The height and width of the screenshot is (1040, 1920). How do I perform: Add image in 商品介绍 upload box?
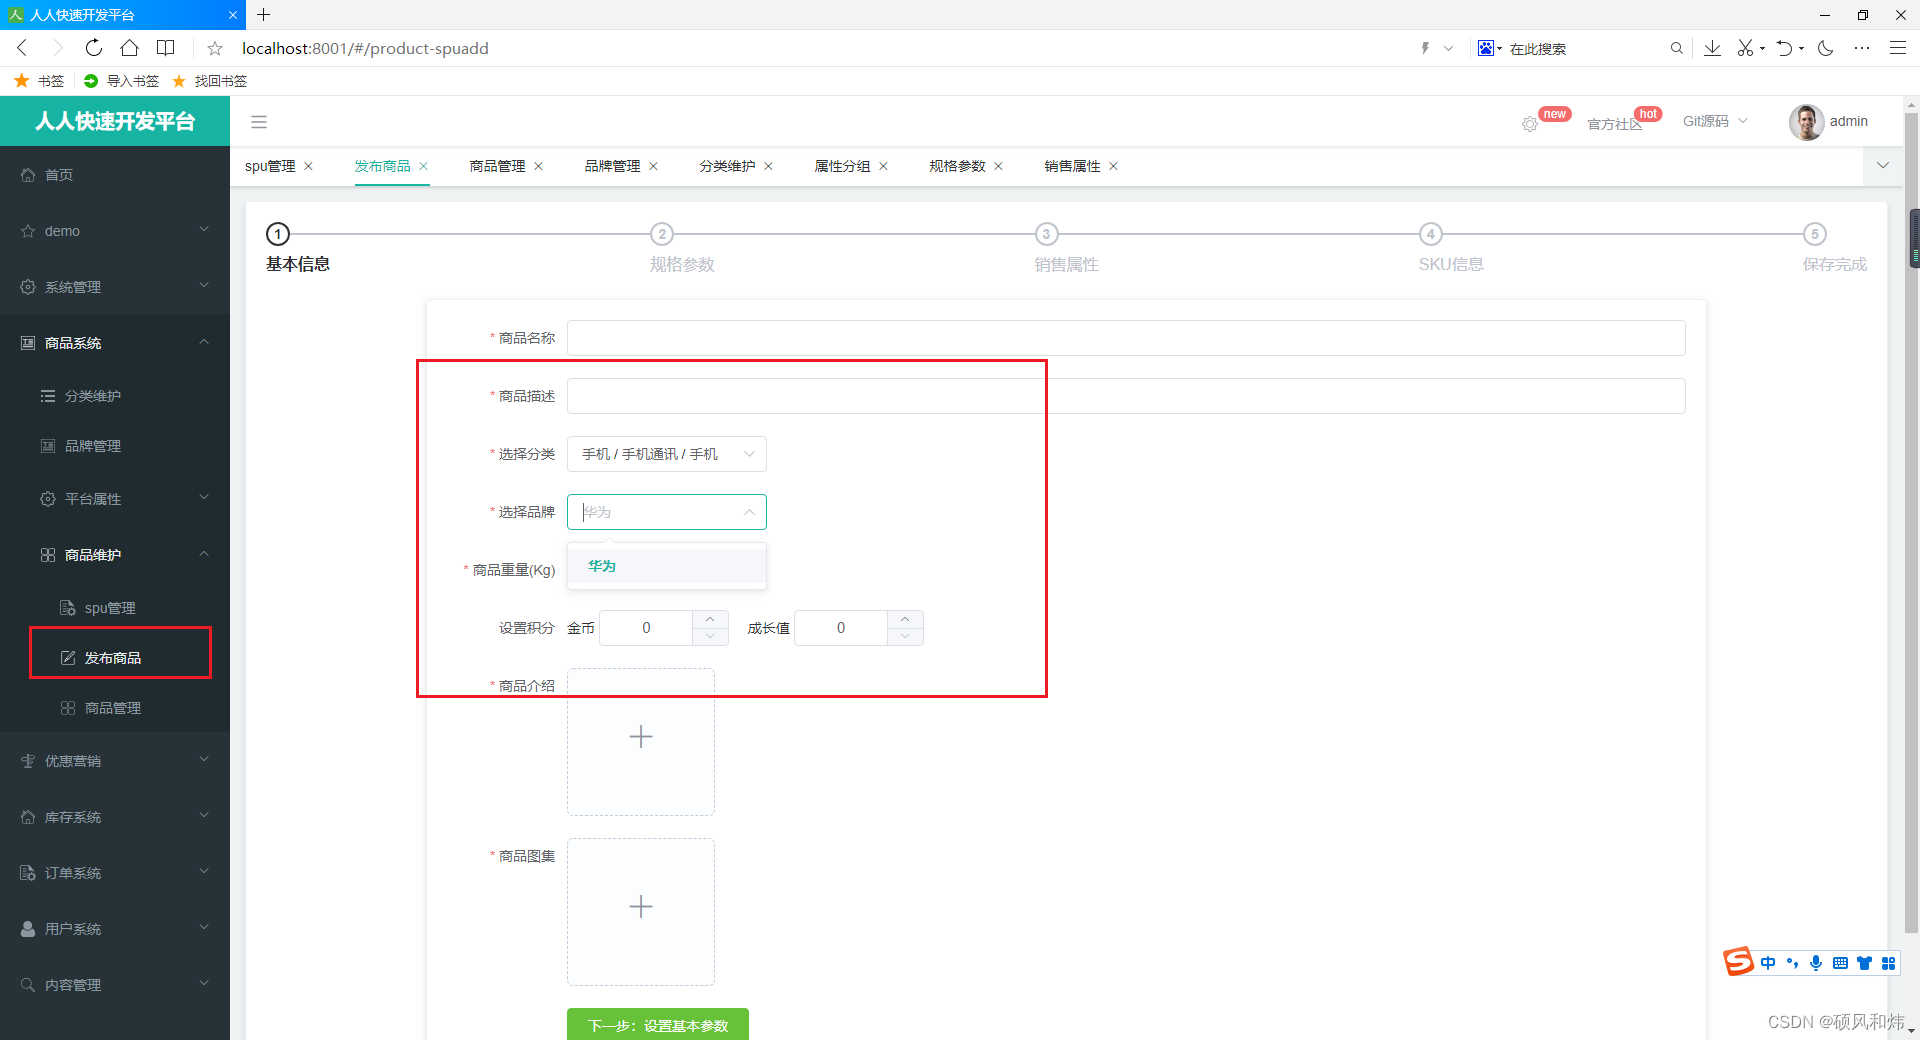641,741
